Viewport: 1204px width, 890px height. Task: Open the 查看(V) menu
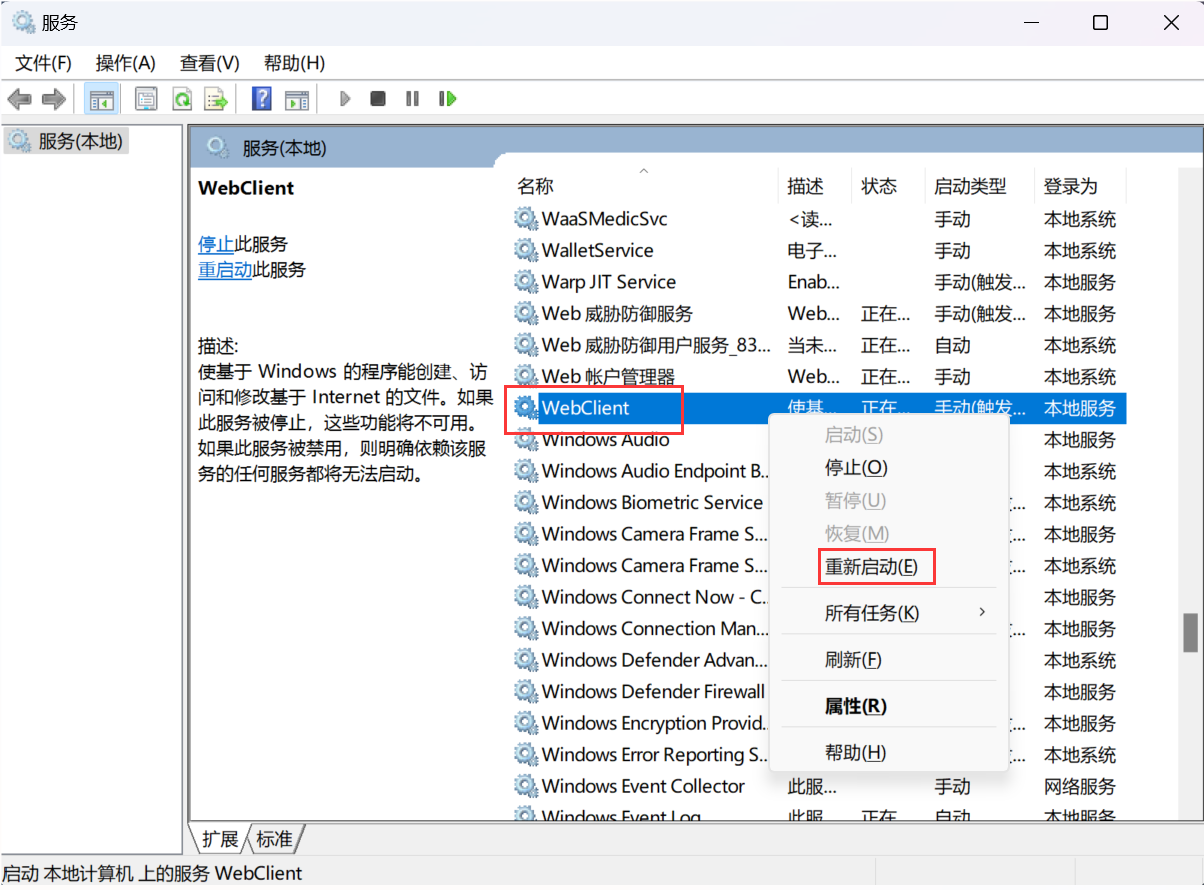pos(210,63)
